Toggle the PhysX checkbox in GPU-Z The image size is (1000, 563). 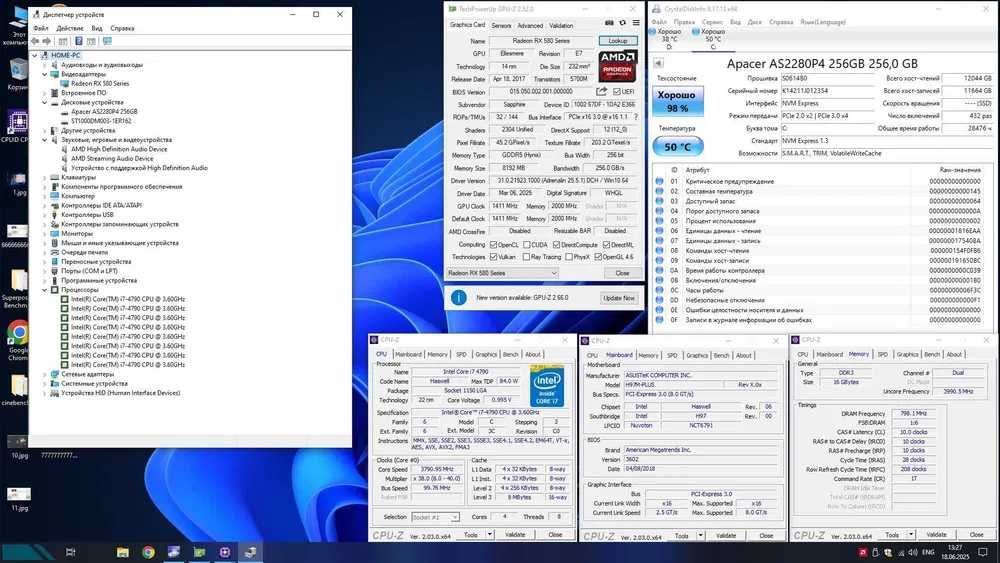(569, 257)
